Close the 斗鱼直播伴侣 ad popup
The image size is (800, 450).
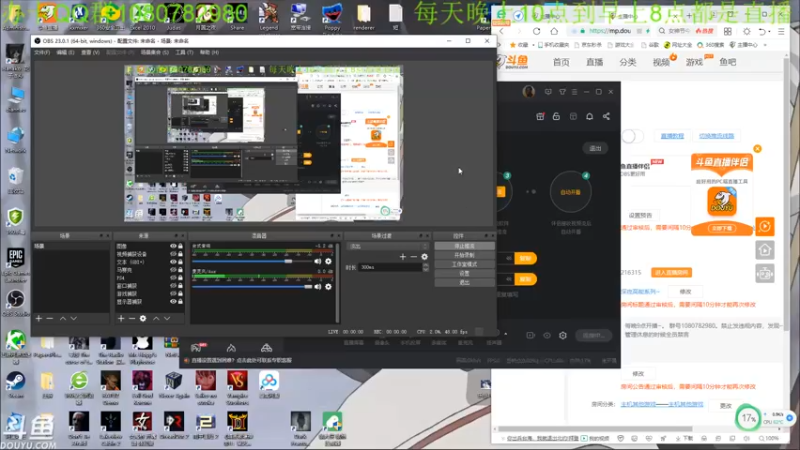point(757,148)
